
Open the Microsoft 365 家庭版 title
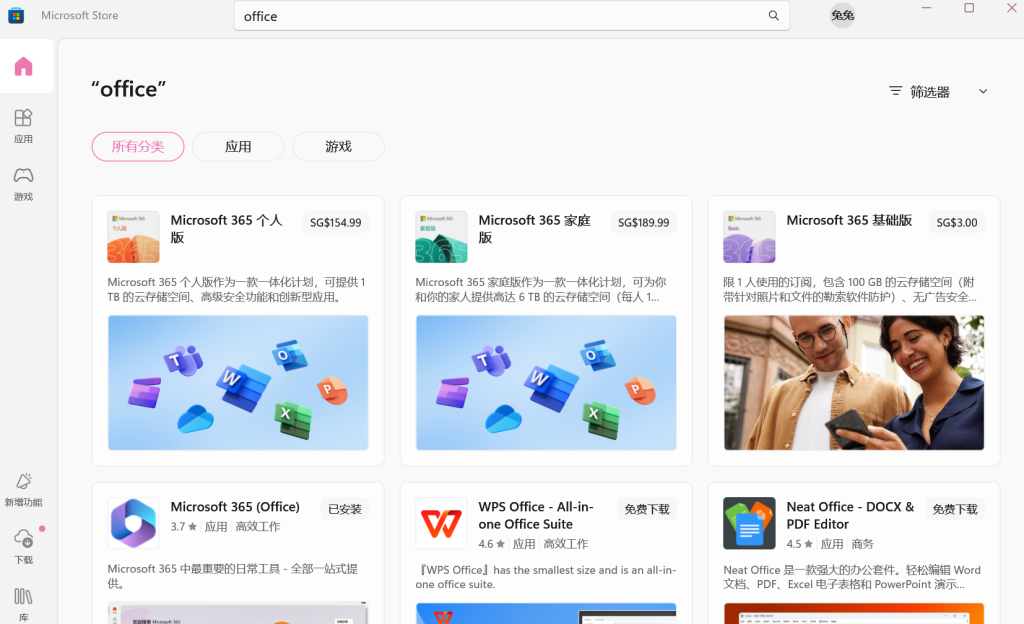535,228
